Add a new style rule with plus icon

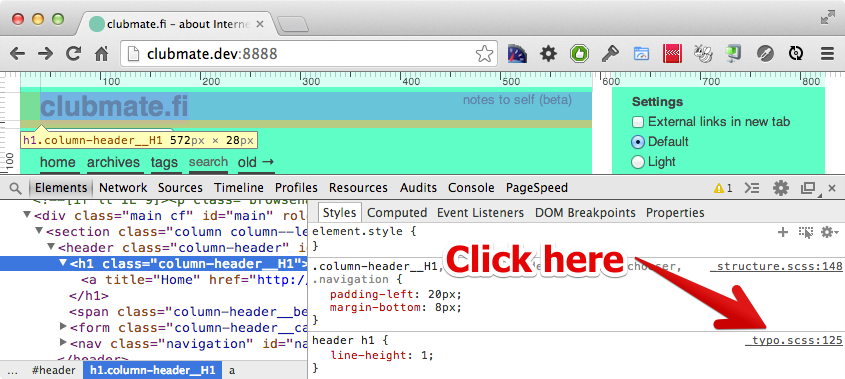point(782,232)
